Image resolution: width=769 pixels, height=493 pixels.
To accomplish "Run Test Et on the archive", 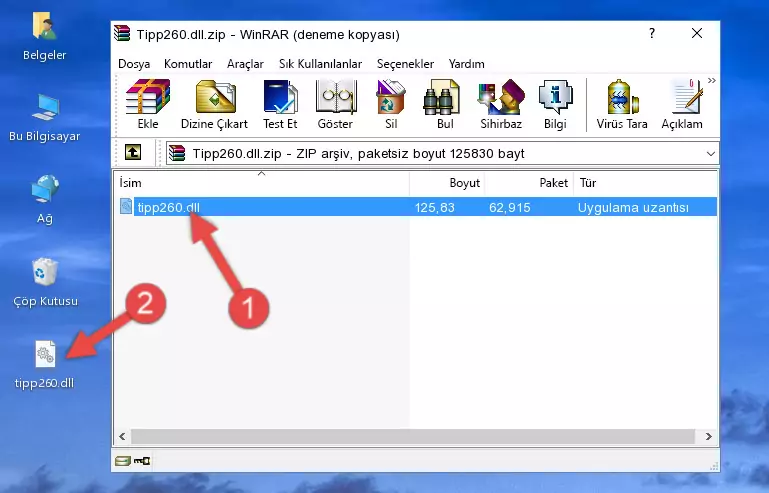I will (x=280, y=104).
